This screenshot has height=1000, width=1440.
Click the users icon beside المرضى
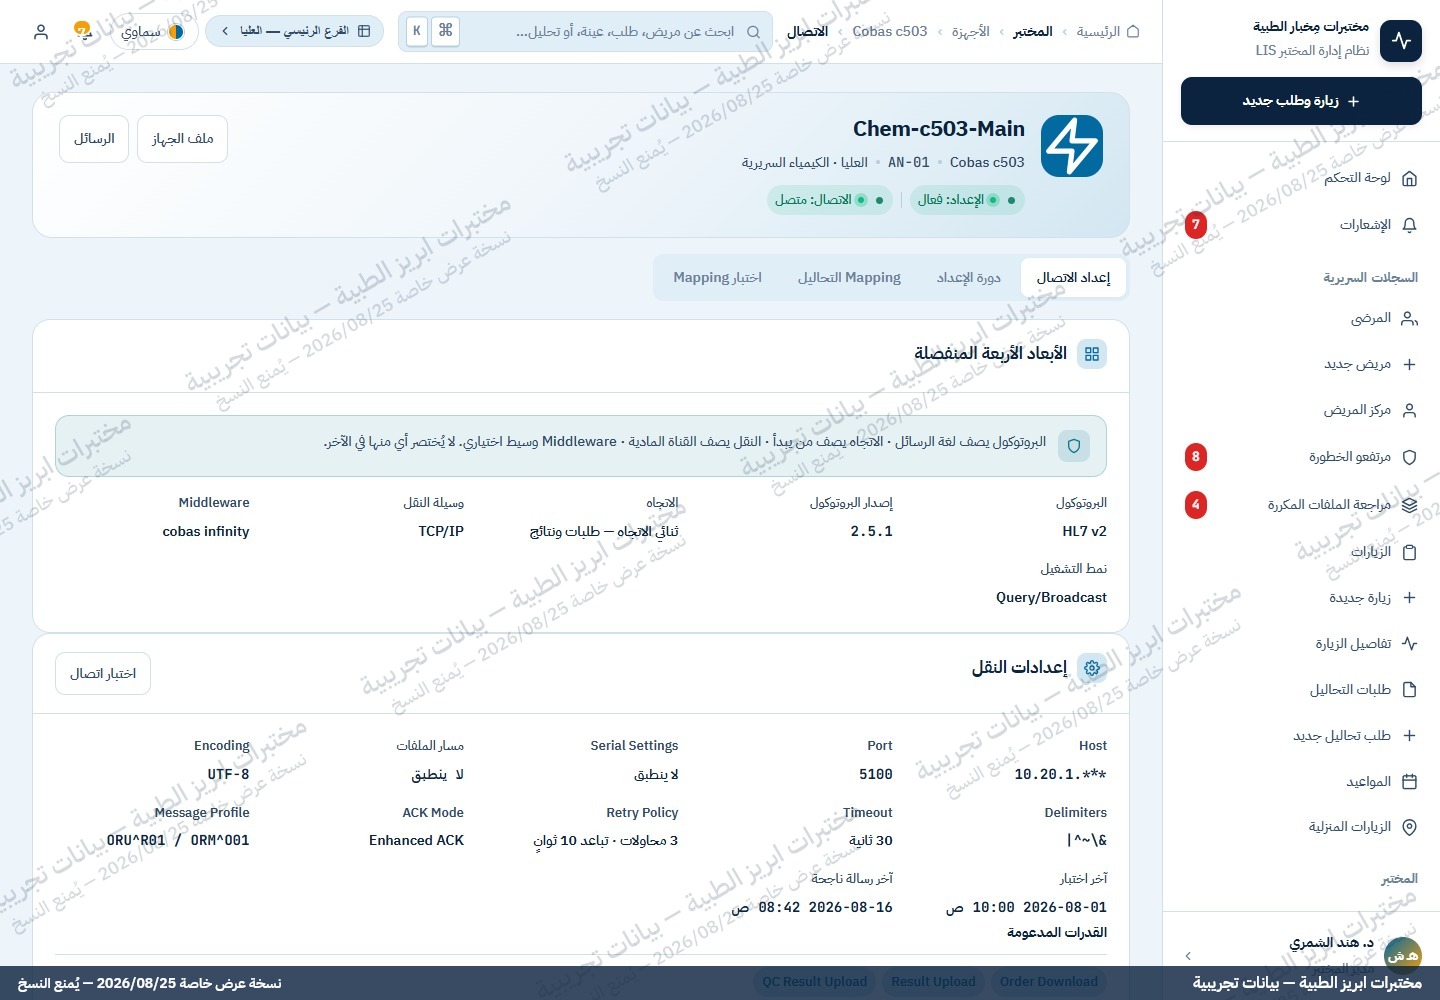click(1409, 318)
